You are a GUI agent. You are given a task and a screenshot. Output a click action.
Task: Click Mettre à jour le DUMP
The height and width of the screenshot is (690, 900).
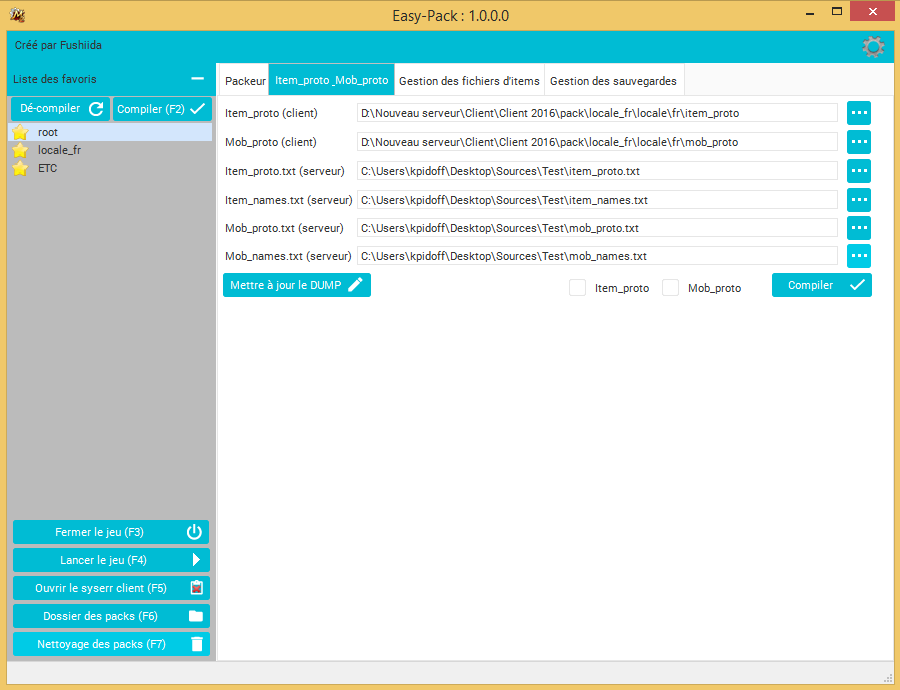pyautogui.click(x=297, y=285)
